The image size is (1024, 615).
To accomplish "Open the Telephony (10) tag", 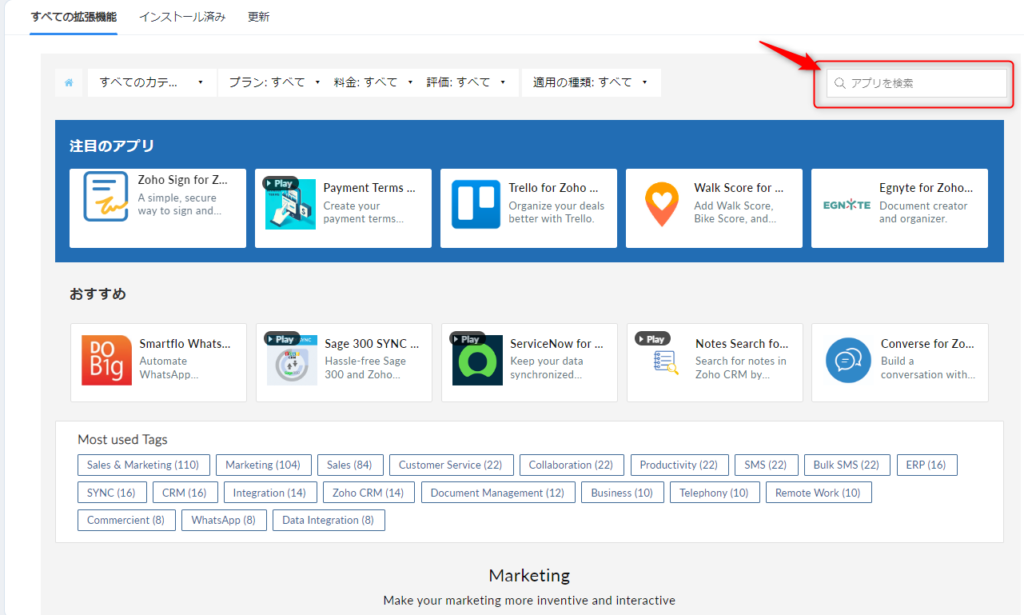I will tap(714, 492).
